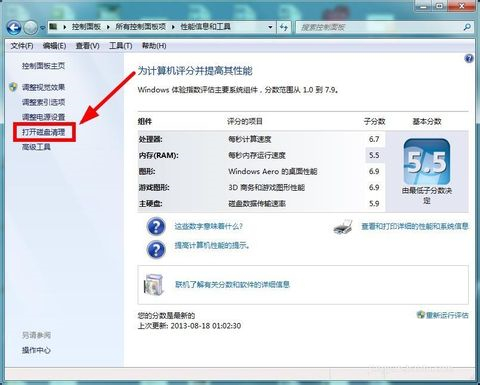Click the magnifier search icon
This screenshot has height=385, width=480.
[467, 27]
